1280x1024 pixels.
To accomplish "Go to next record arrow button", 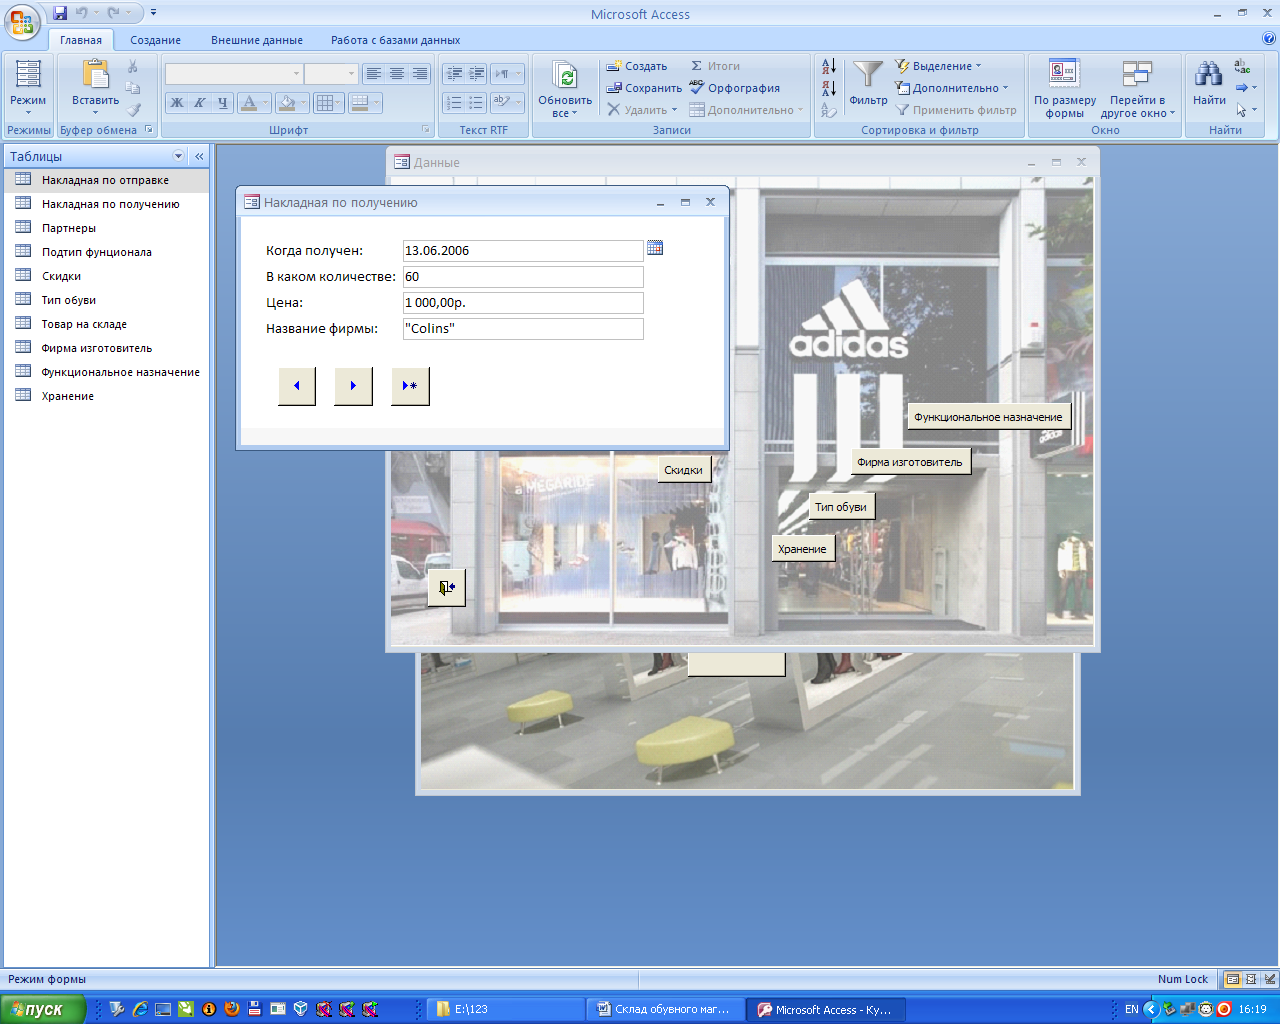I will [x=354, y=386].
